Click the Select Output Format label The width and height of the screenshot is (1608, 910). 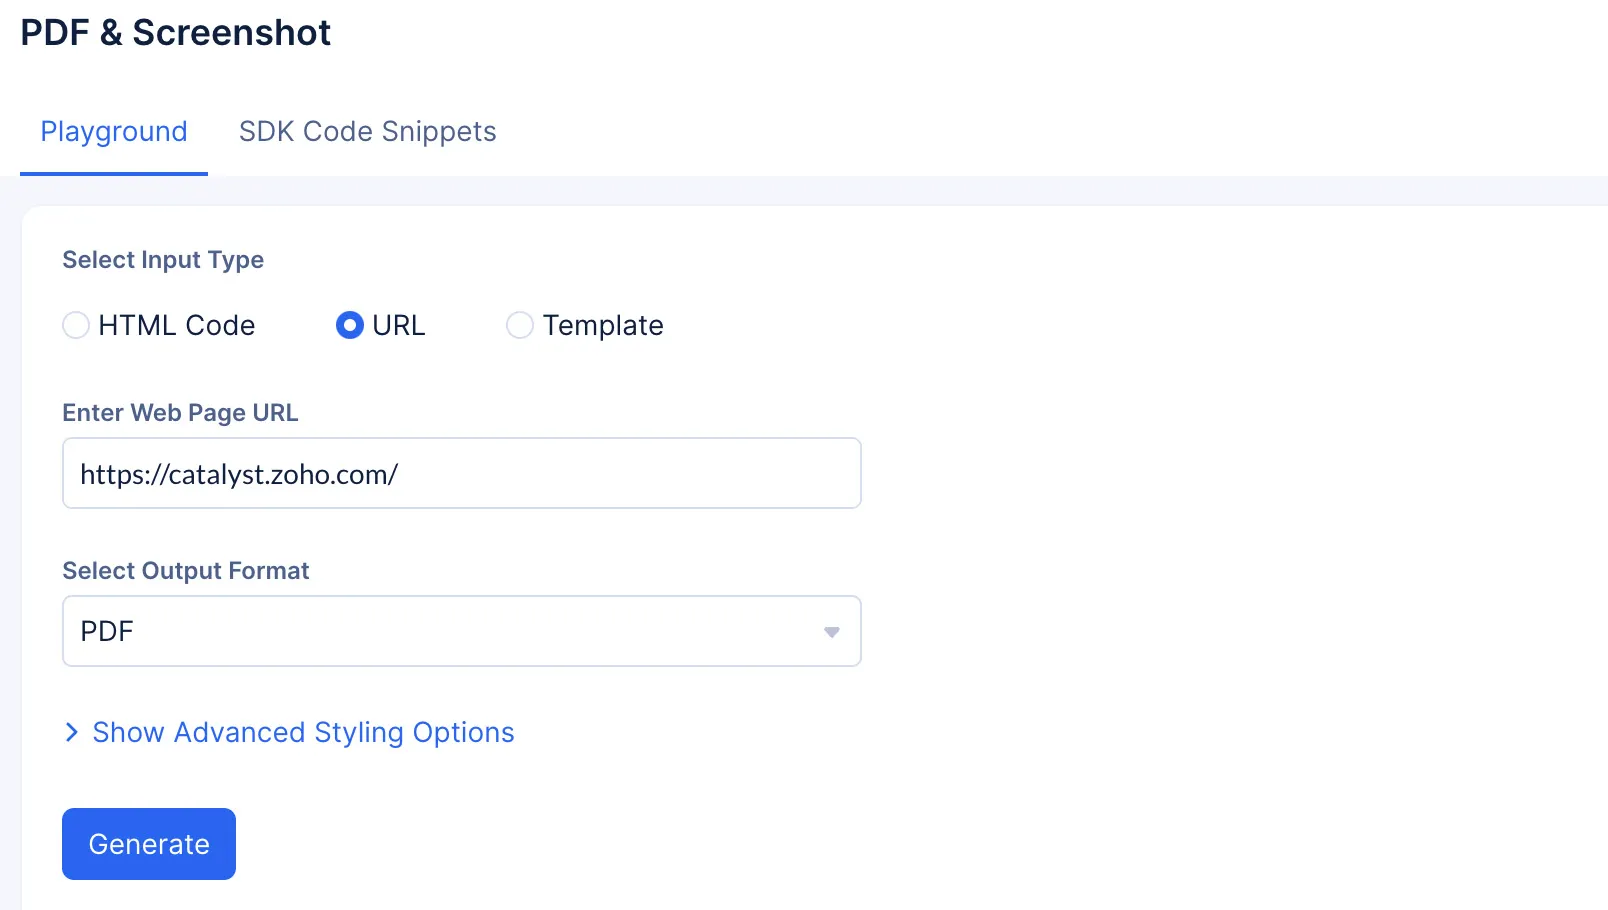click(x=186, y=571)
